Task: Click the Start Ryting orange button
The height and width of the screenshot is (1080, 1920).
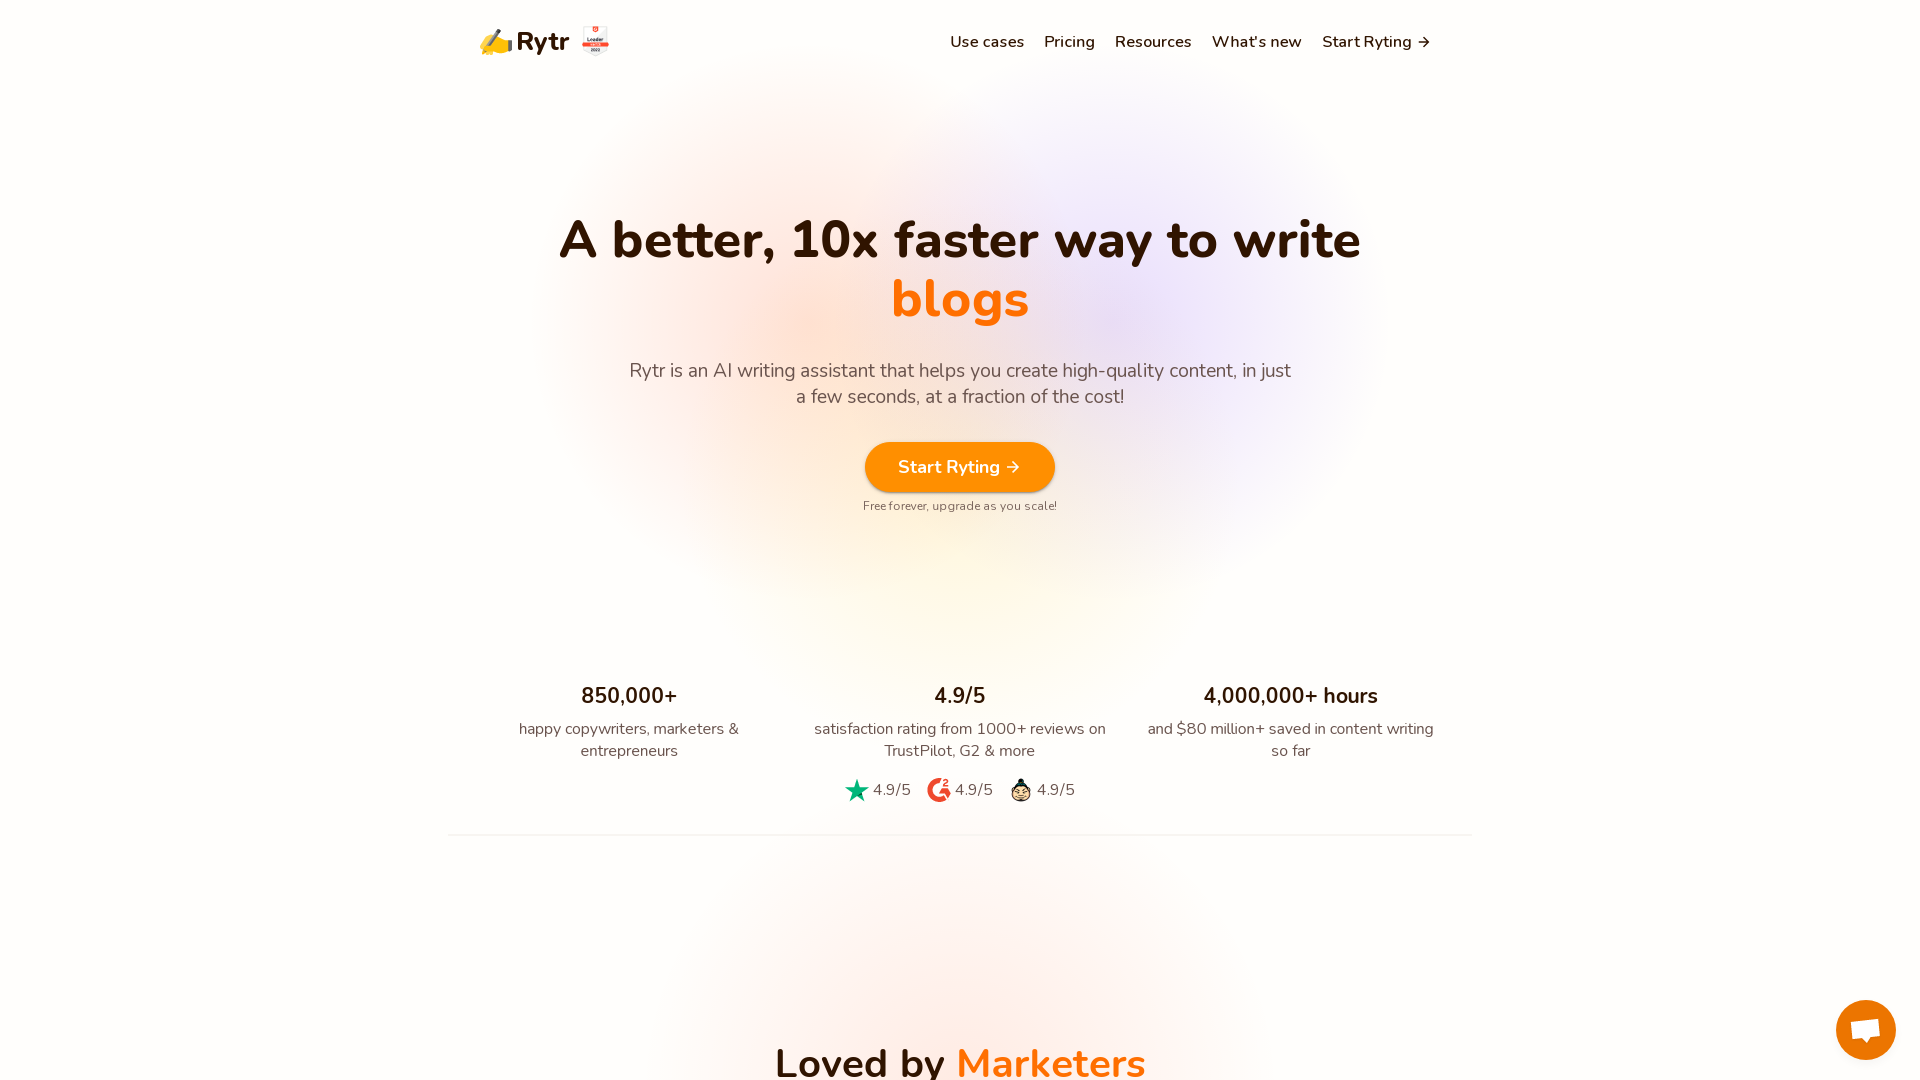Action: click(960, 467)
